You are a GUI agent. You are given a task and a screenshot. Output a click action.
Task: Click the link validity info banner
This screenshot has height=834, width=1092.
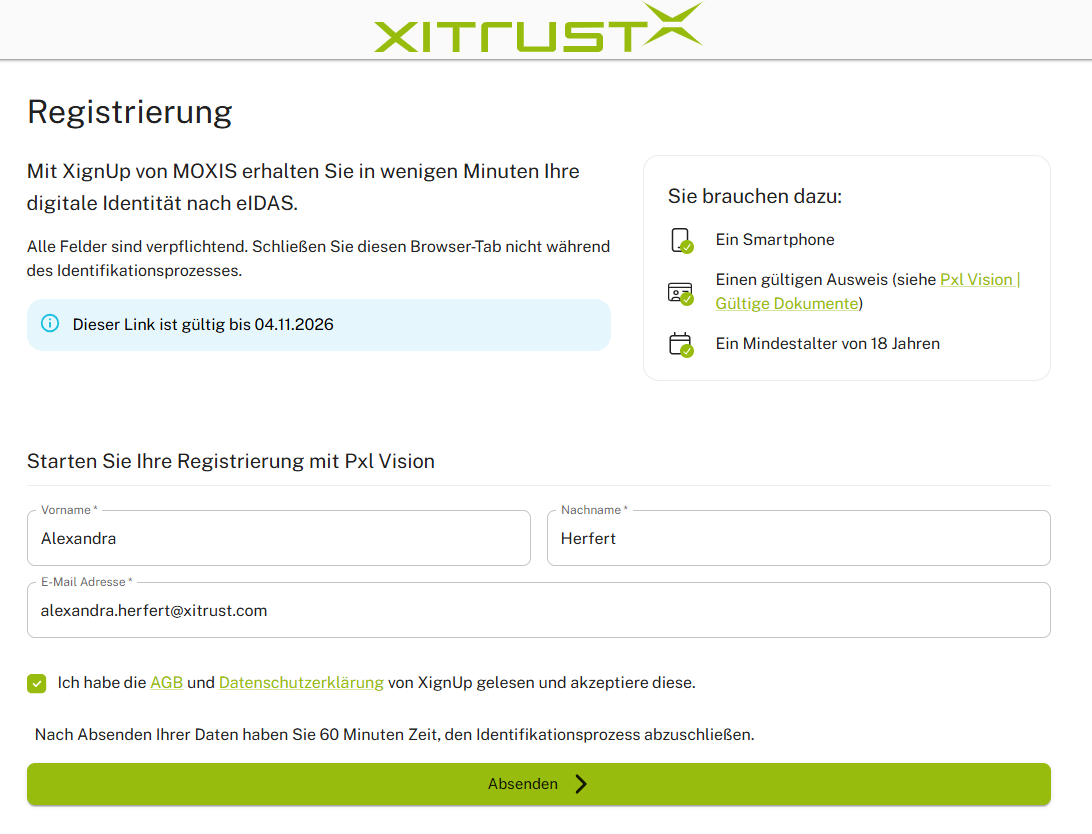(319, 324)
